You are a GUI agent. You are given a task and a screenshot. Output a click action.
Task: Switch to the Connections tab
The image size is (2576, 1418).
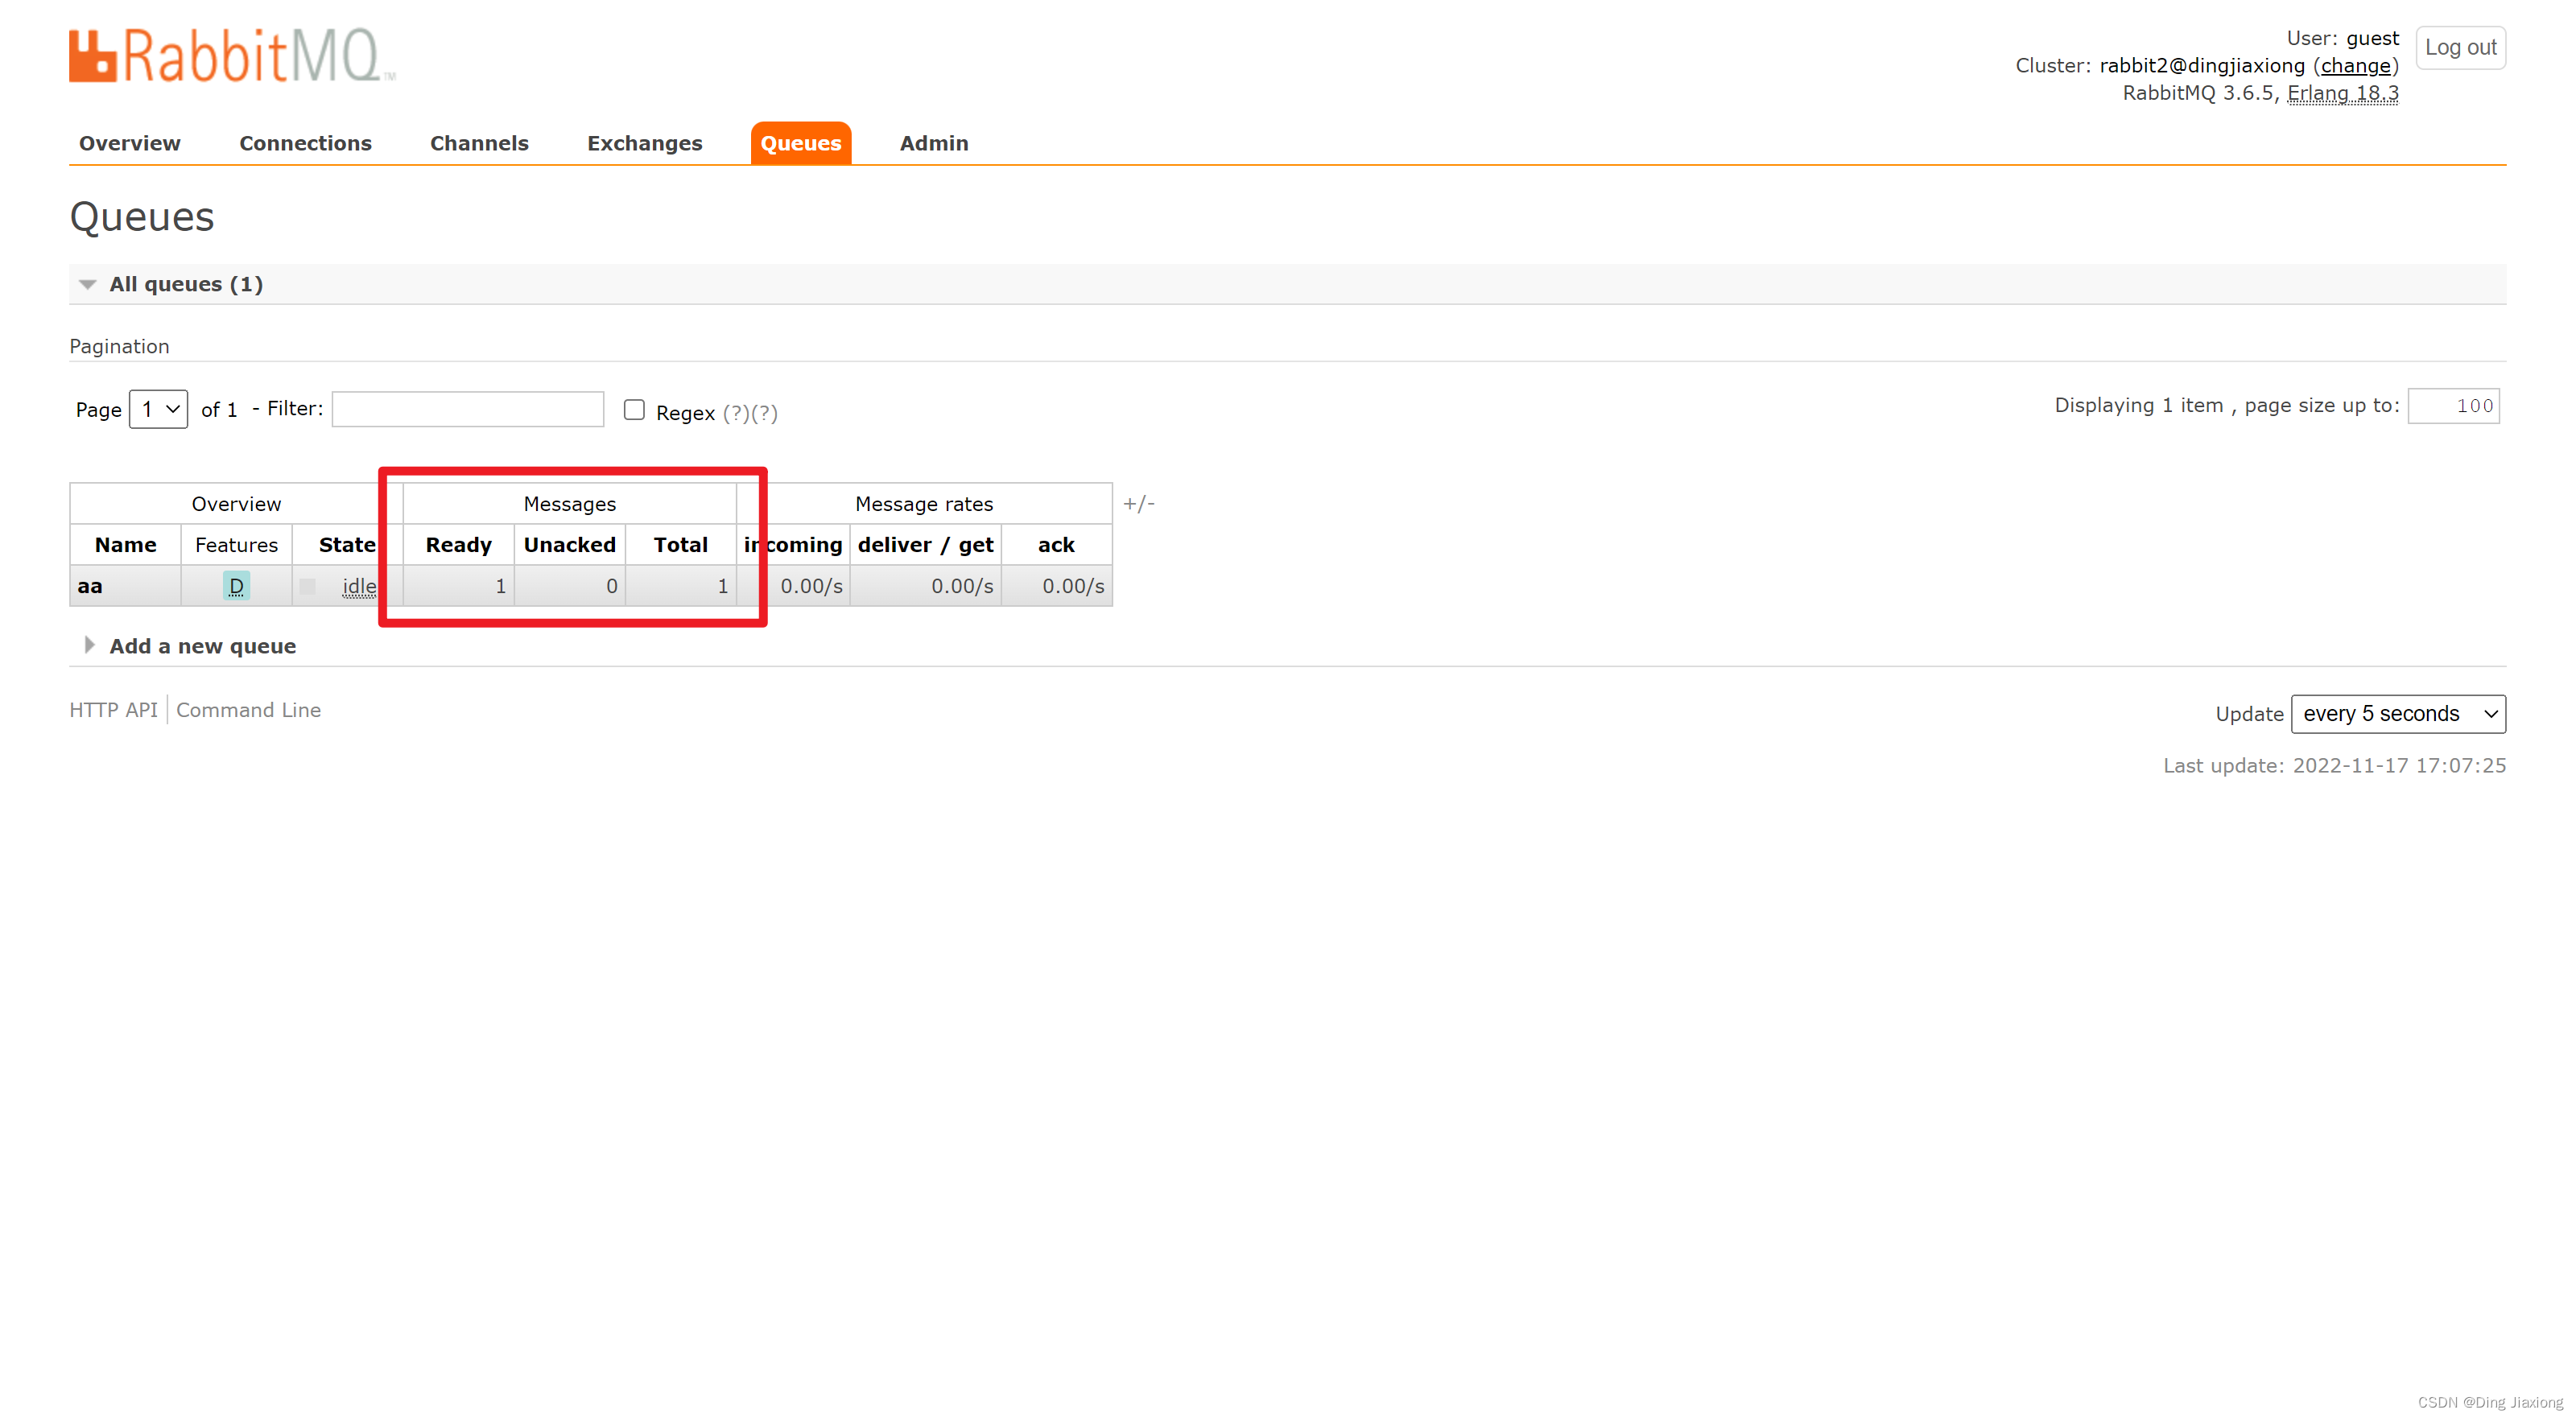305,143
